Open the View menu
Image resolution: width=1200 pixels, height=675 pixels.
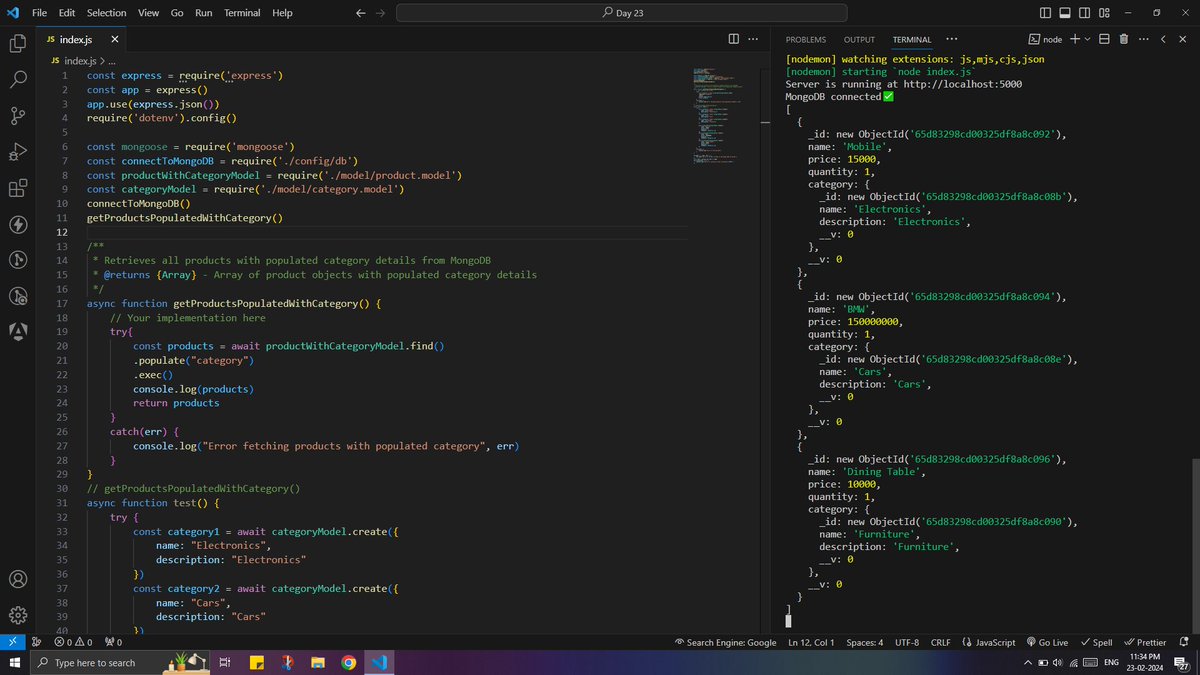[x=148, y=13]
